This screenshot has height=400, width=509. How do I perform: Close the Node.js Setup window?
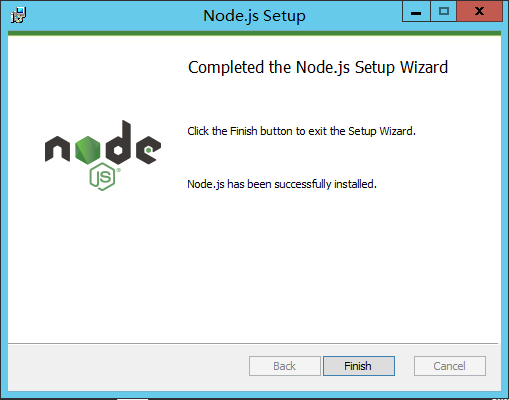479,12
